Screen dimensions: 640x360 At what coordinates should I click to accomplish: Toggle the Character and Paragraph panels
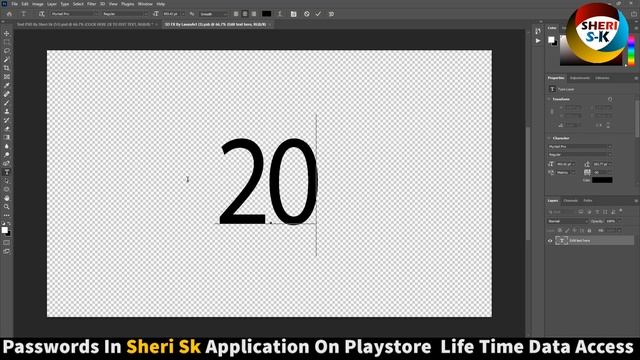pyautogui.click(x=293, y=14)
